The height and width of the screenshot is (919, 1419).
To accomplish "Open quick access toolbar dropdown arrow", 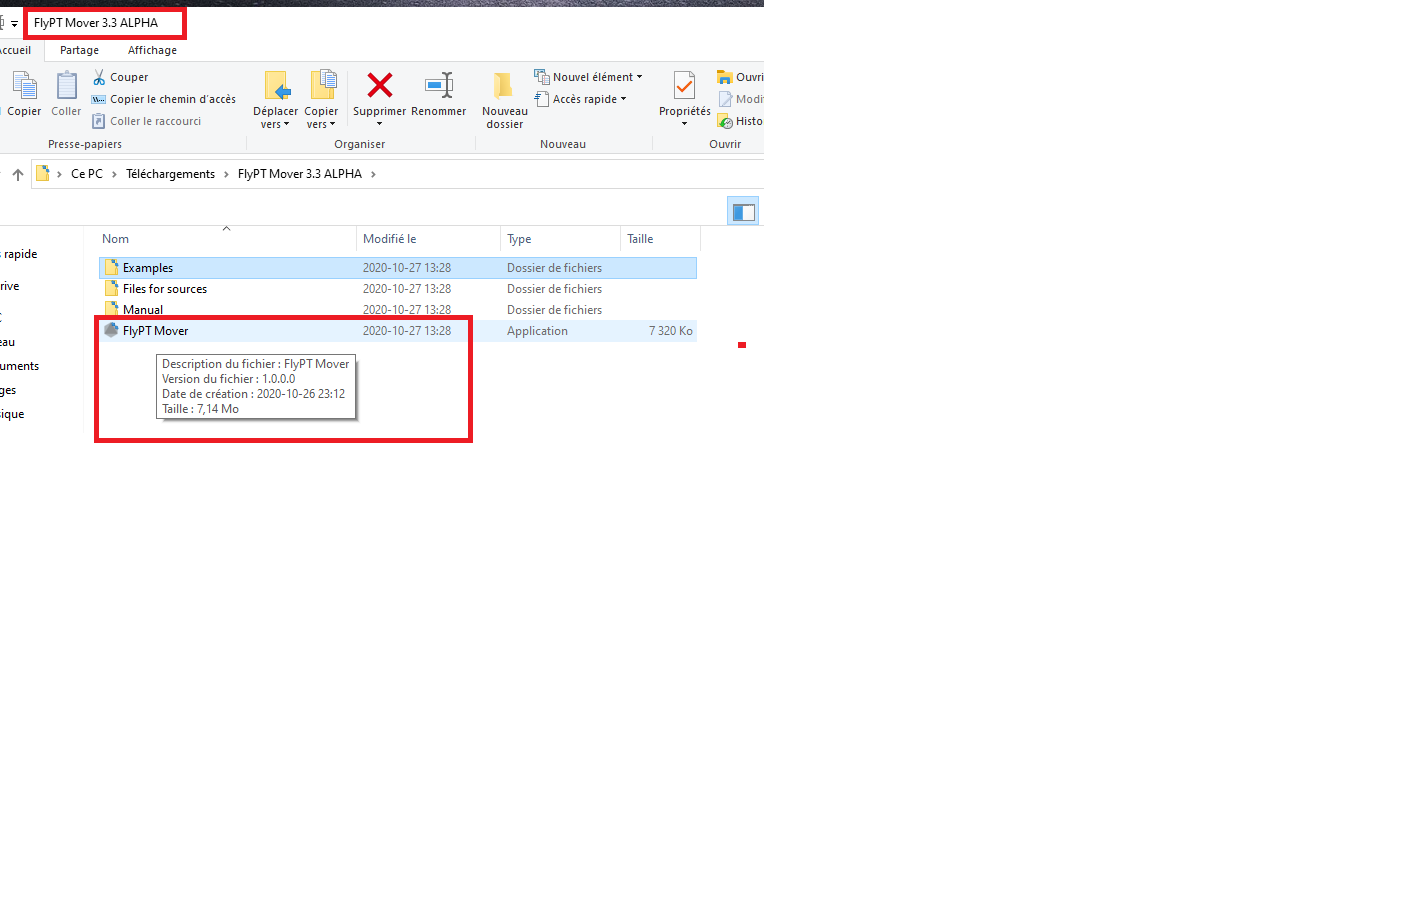I will pos(14,23).
